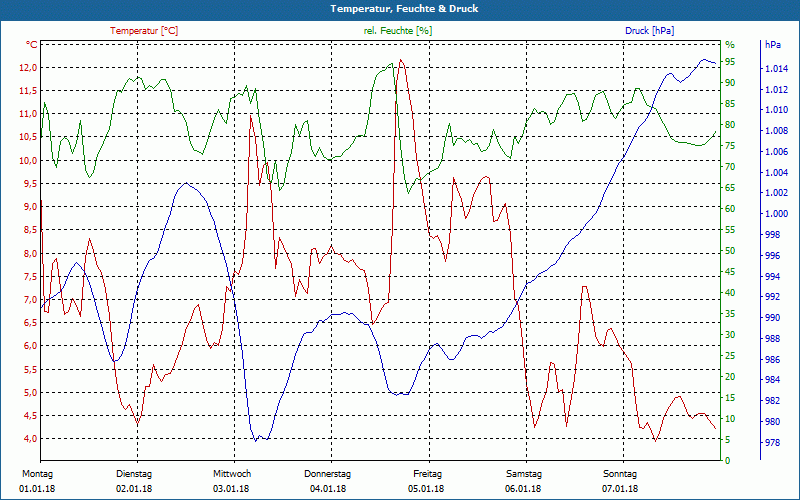Click the day label "Freitag"
Screen dimensions: 800x500
click(x=428, y=473)
